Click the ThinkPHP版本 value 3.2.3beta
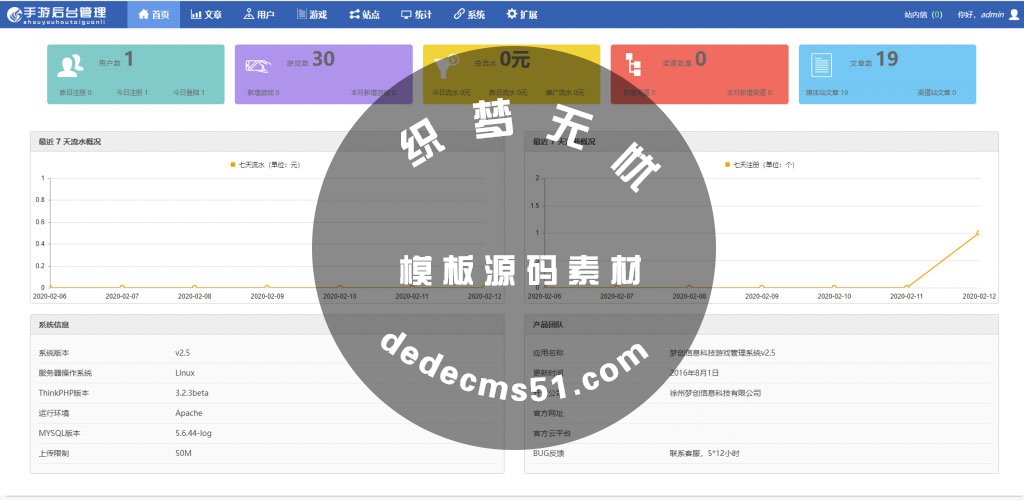Viewport: 1024px width, 500px height. pyautogui.click(x=192, y=394)
